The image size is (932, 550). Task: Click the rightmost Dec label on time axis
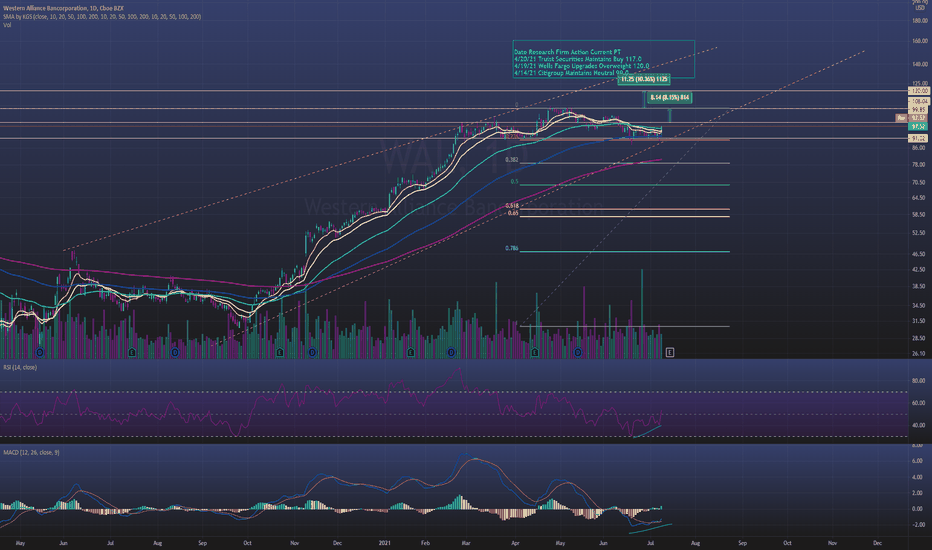[877, 543]
